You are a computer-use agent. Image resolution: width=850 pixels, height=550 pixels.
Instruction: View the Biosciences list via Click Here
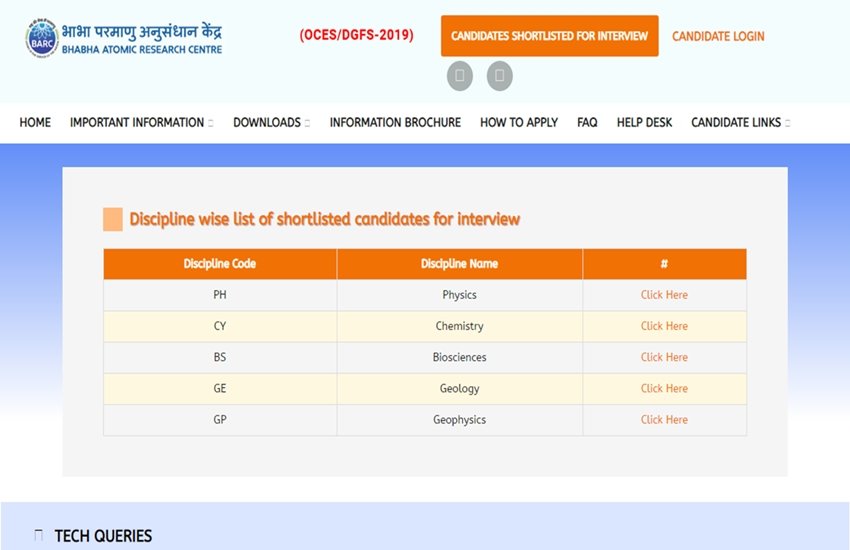pos(664,357)
